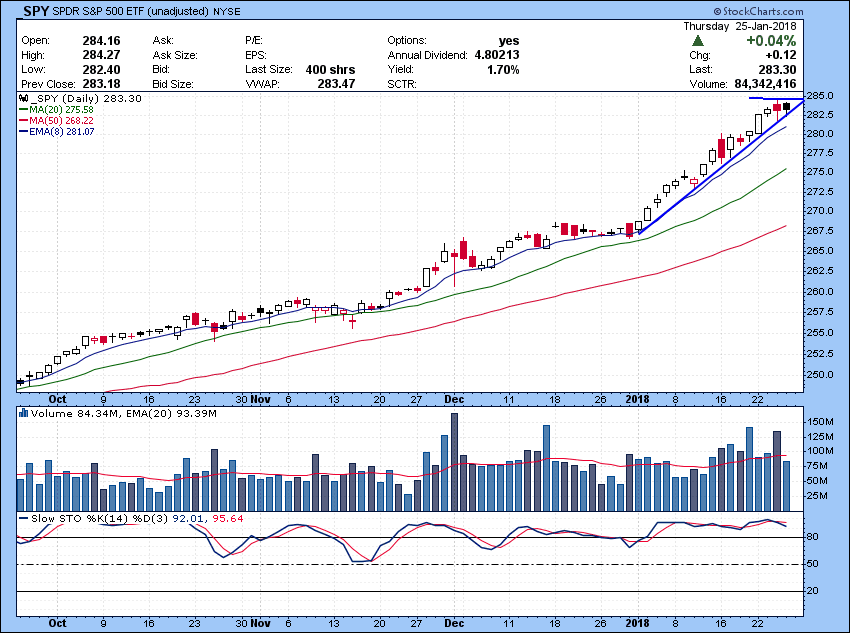This screenshot has width=850, height=633.
Task: Click the Slow STO legend line marker
Action: 23,517
